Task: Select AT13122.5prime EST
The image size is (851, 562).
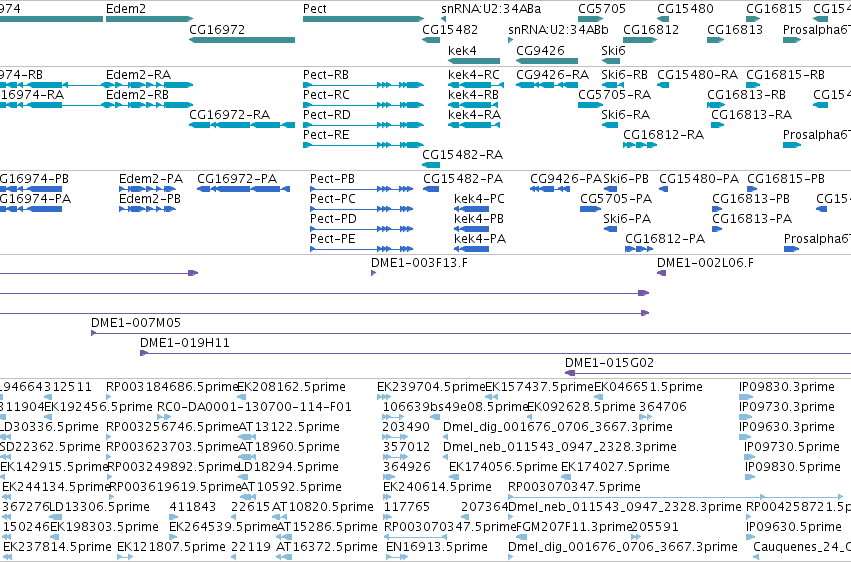Action: click(246, 437)
